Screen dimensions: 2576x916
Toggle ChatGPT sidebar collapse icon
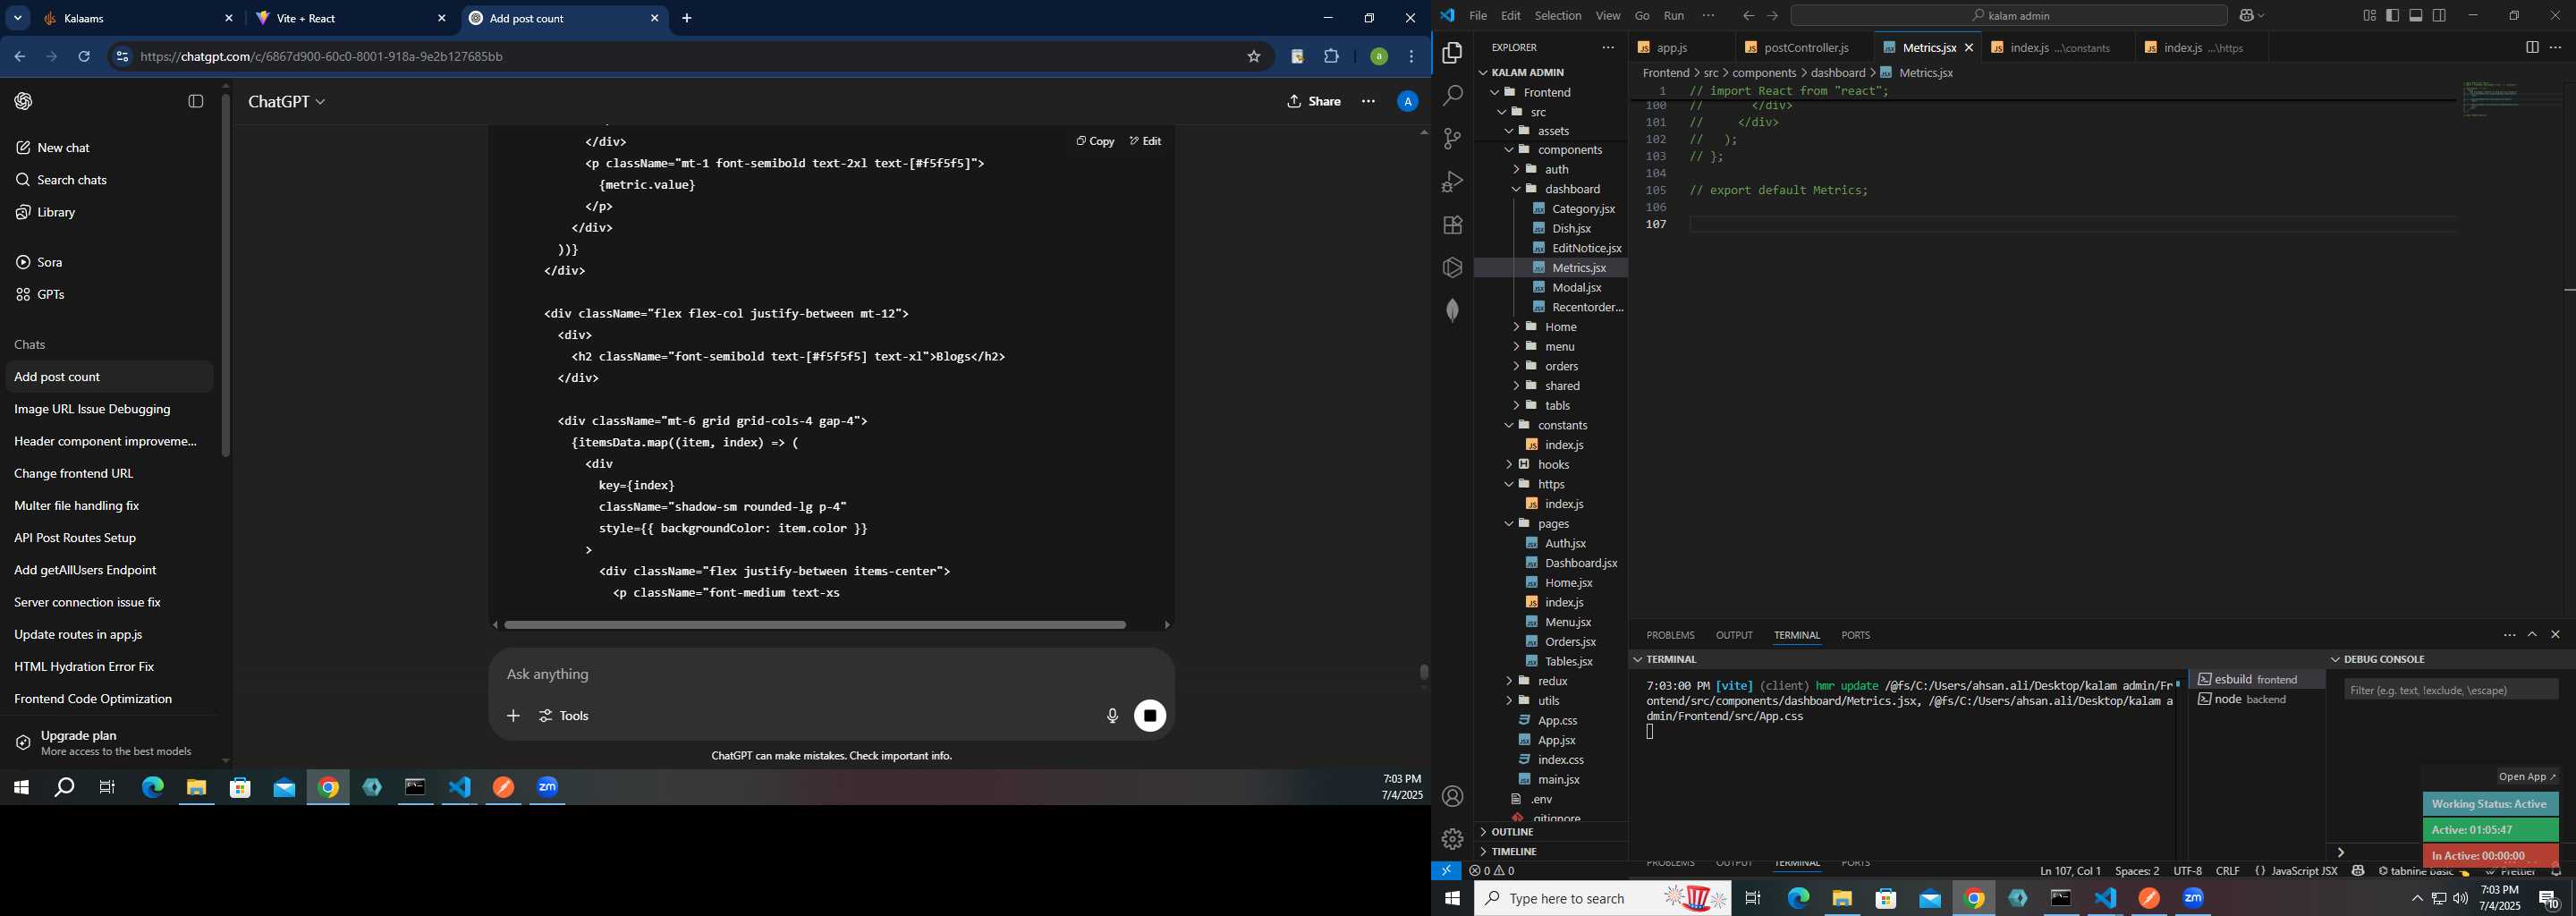196,102
